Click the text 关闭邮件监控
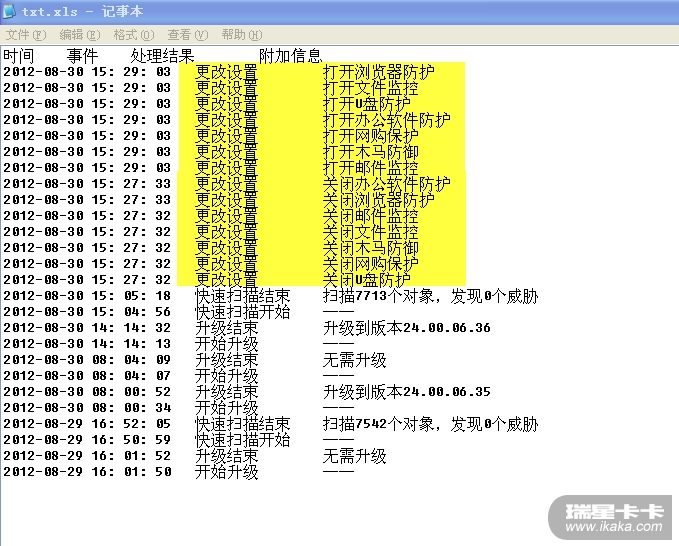The image size is (679, 546). click(x=371, y=216)
